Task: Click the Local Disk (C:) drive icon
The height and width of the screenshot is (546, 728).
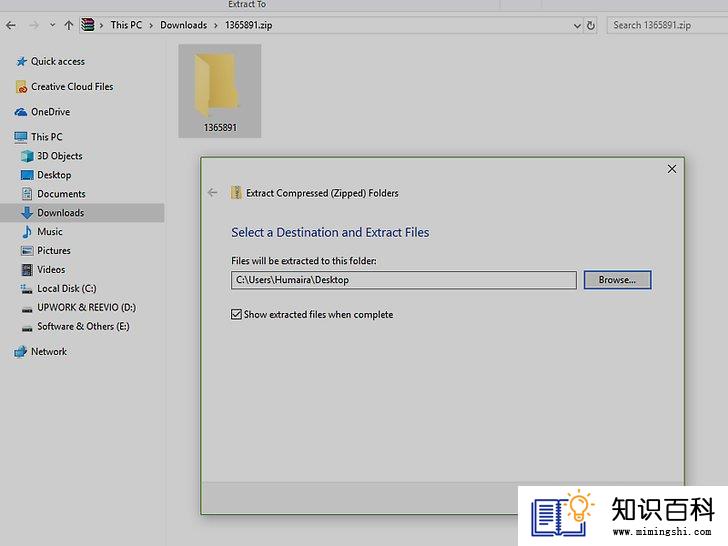Action: tap(26, 289)
